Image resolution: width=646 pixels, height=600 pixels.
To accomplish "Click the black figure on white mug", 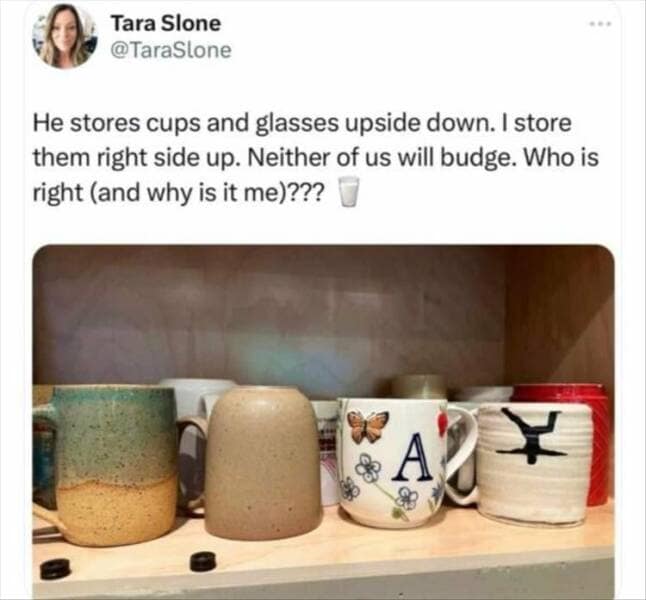I will pos(533,435).
